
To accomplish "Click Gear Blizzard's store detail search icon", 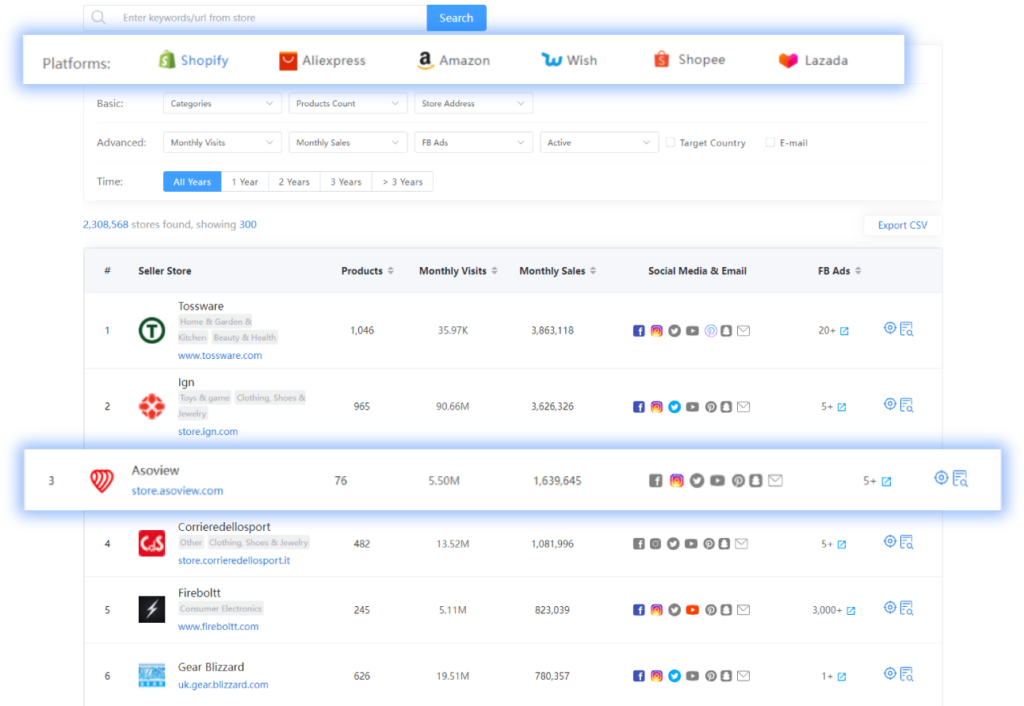I will coord(906,674).
